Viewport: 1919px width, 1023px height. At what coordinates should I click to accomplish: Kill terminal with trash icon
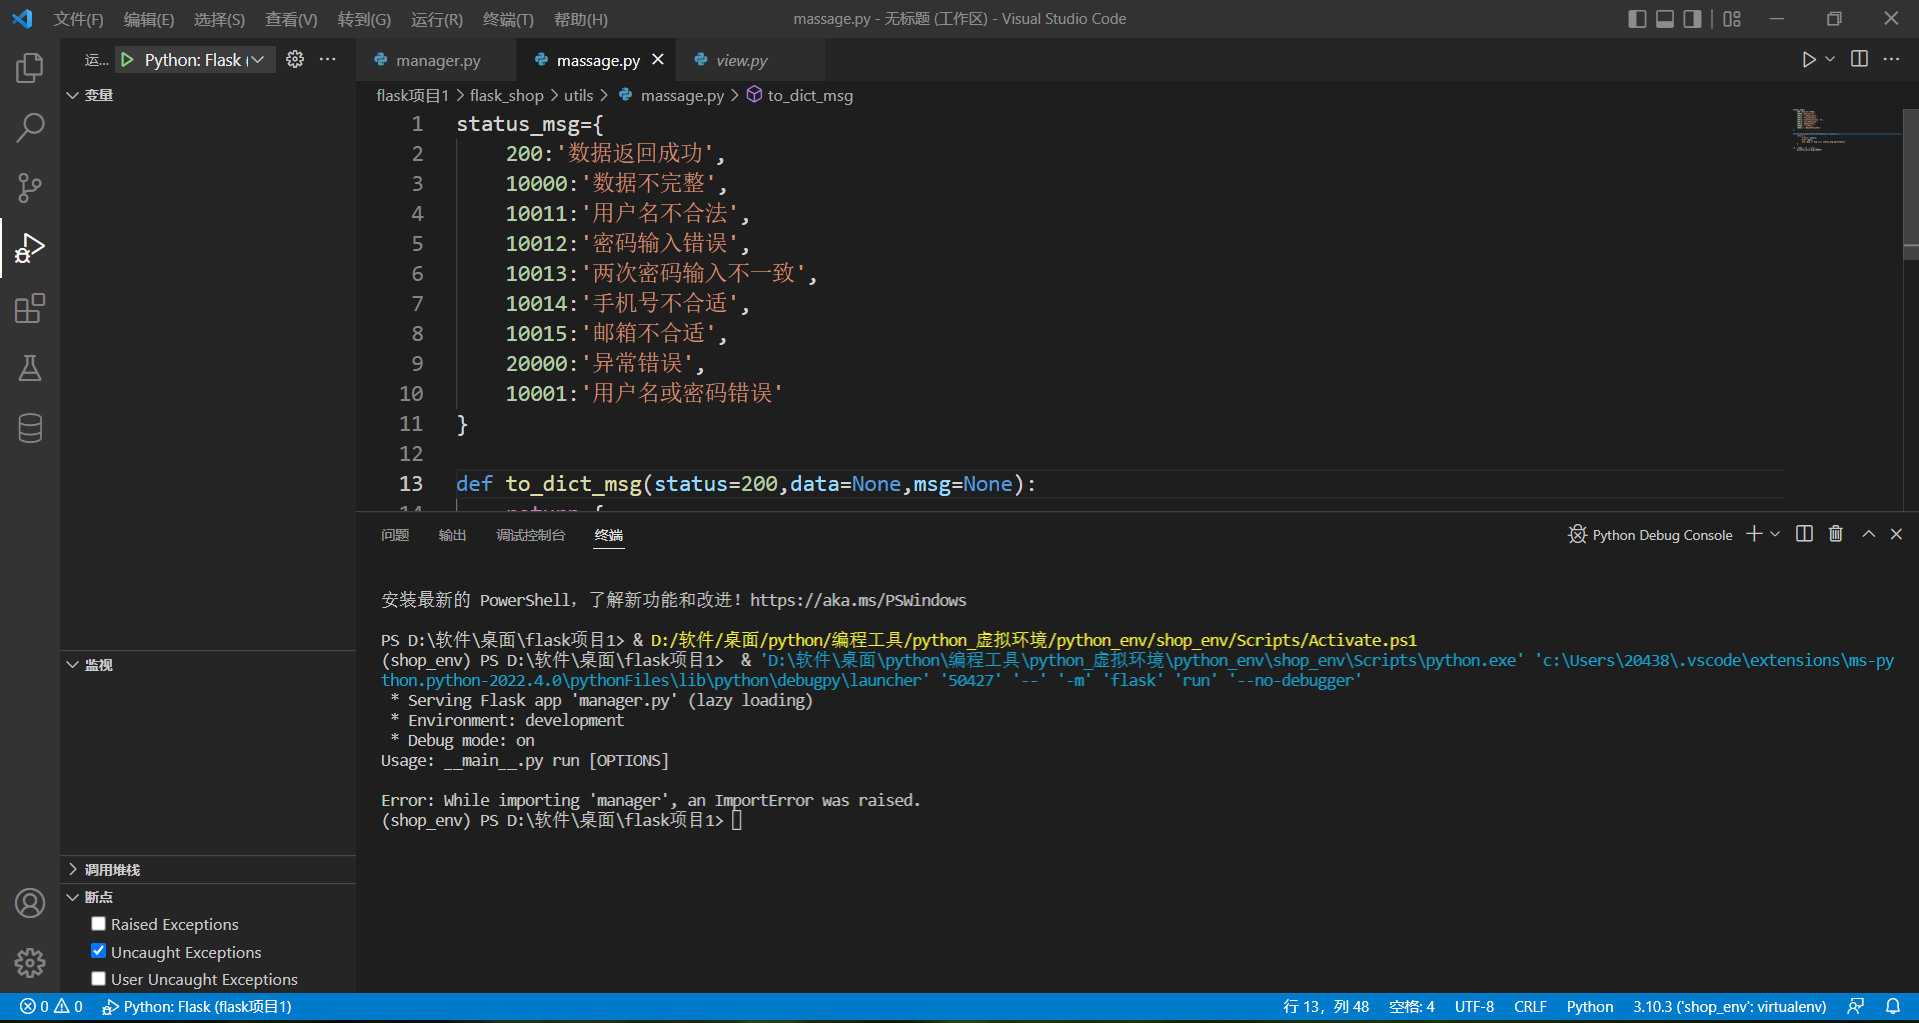[x=1836, y=534]
